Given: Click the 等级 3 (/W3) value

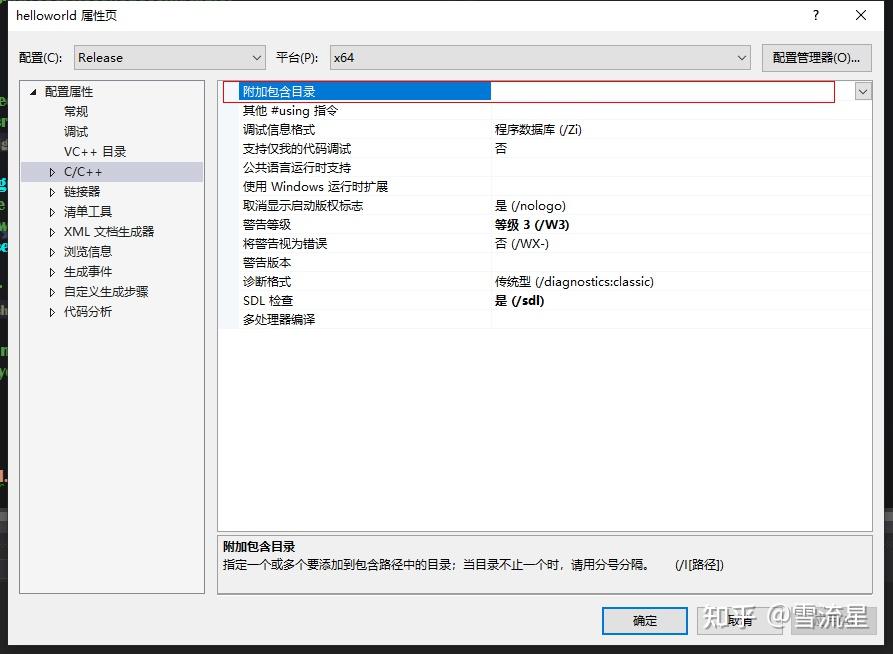Looking at the screenshot, I should point(532,224).
